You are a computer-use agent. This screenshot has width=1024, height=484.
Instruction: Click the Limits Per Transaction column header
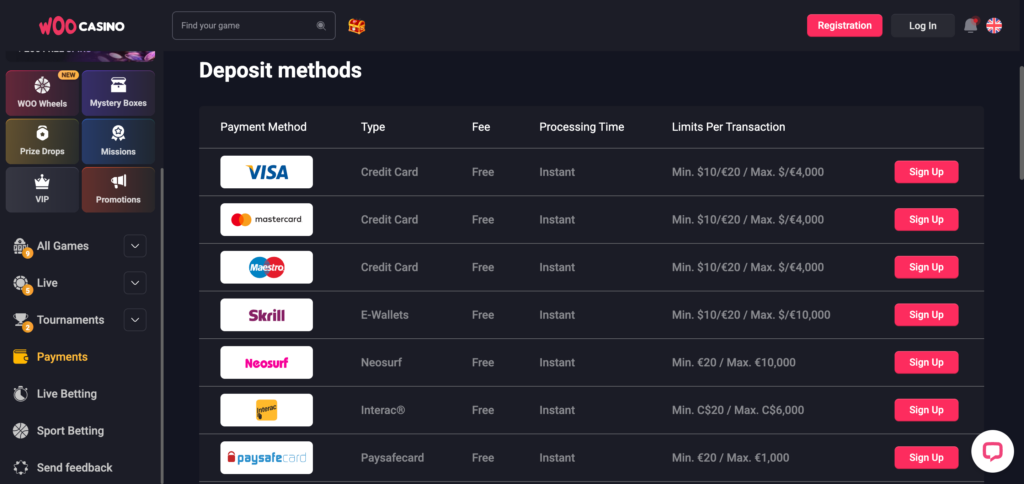tap(728, 127)
